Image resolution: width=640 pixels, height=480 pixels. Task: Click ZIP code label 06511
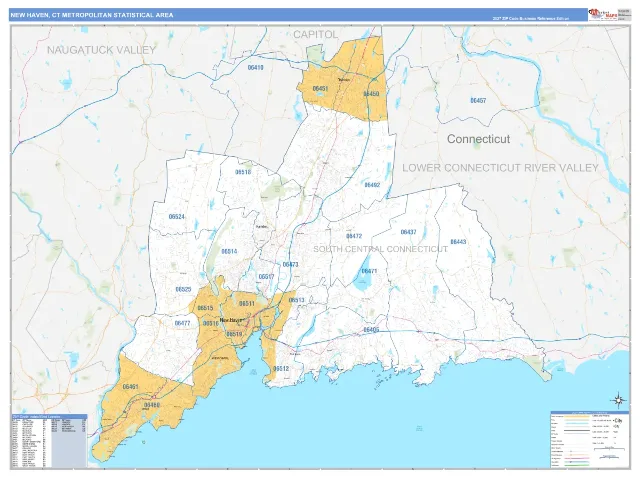(247, 304)
